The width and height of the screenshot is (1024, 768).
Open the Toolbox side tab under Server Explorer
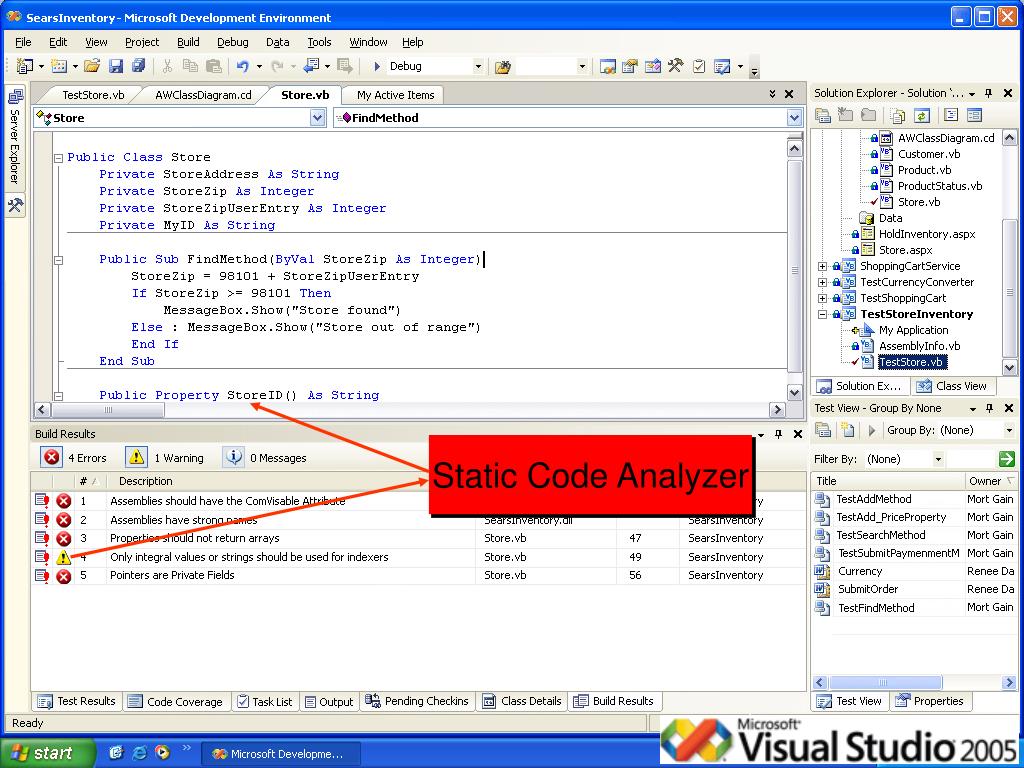click(x=15, y=206)
